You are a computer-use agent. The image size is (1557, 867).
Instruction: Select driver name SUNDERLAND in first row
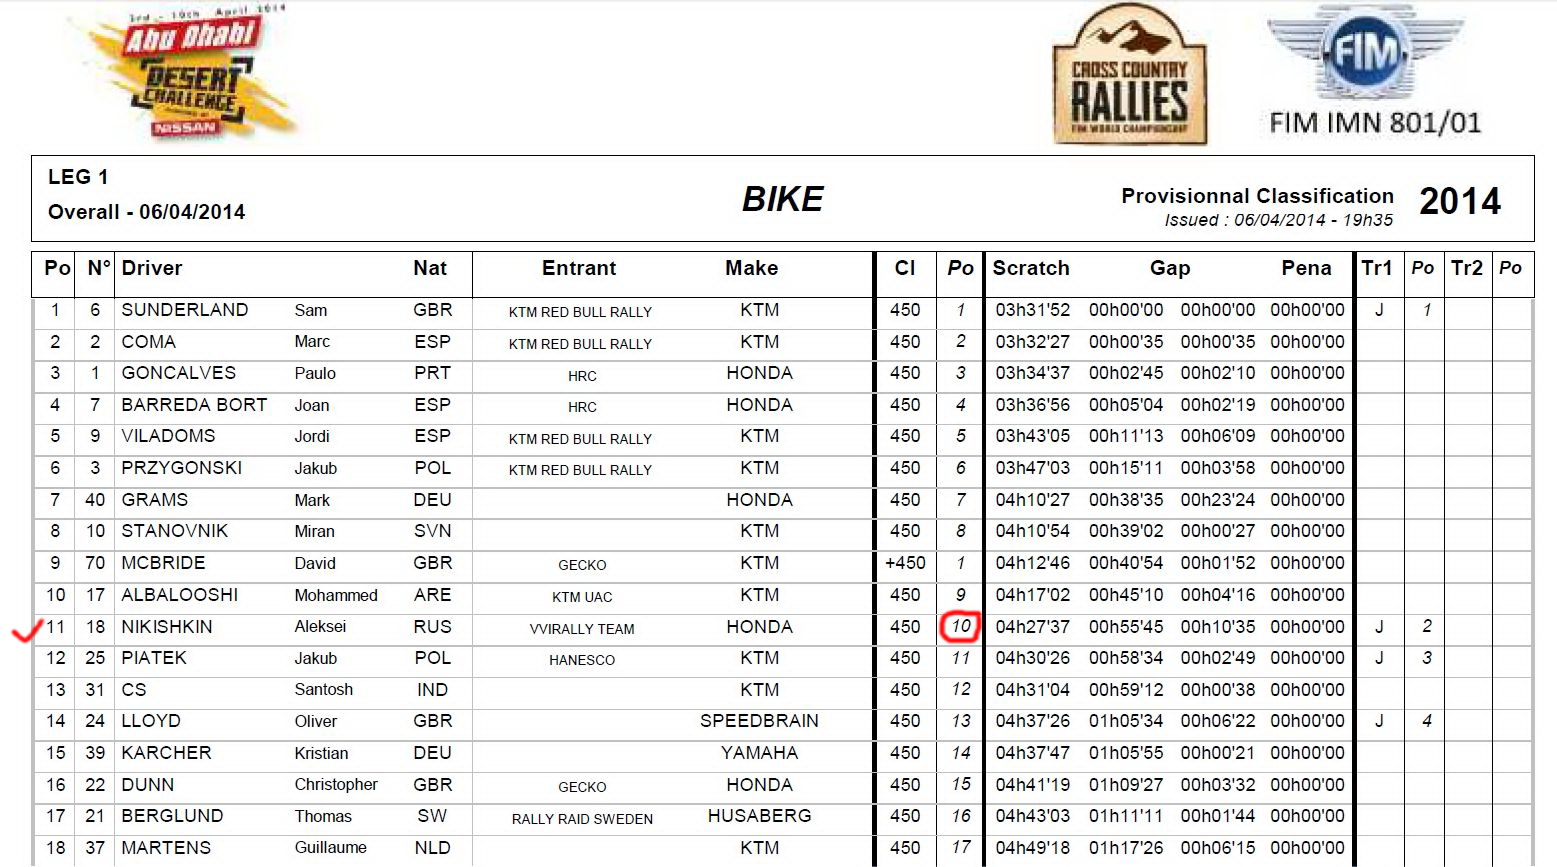(185, 310)
